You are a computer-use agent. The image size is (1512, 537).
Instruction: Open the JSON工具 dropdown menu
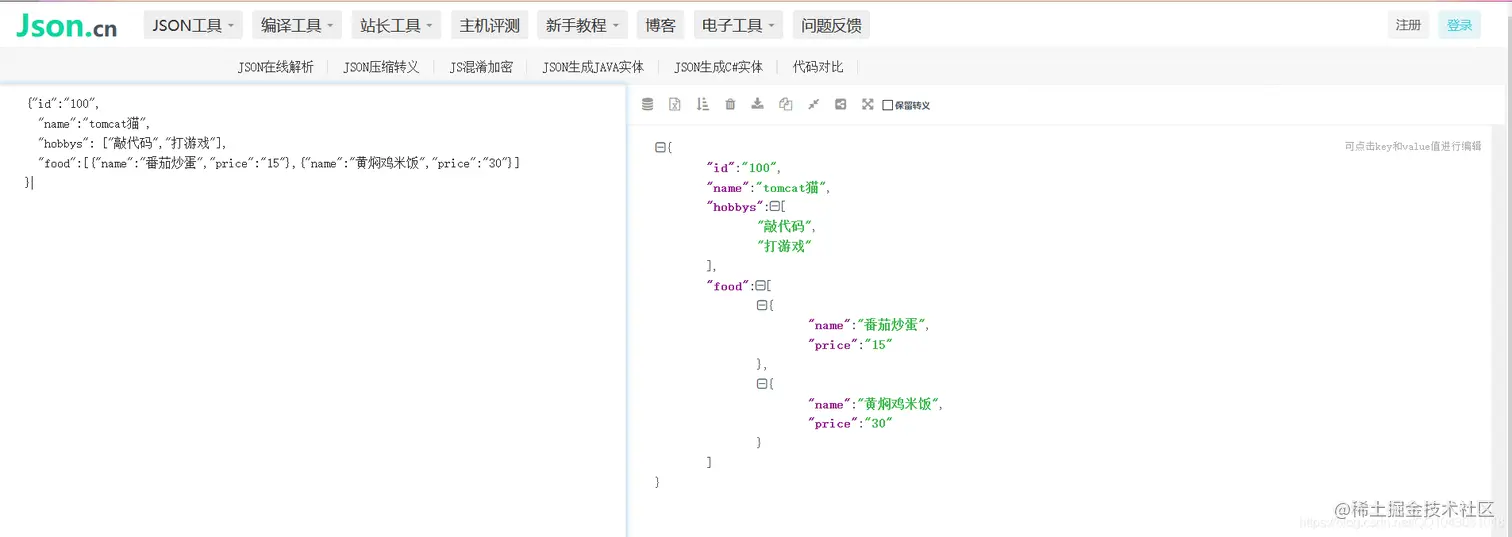click(194, 25)
